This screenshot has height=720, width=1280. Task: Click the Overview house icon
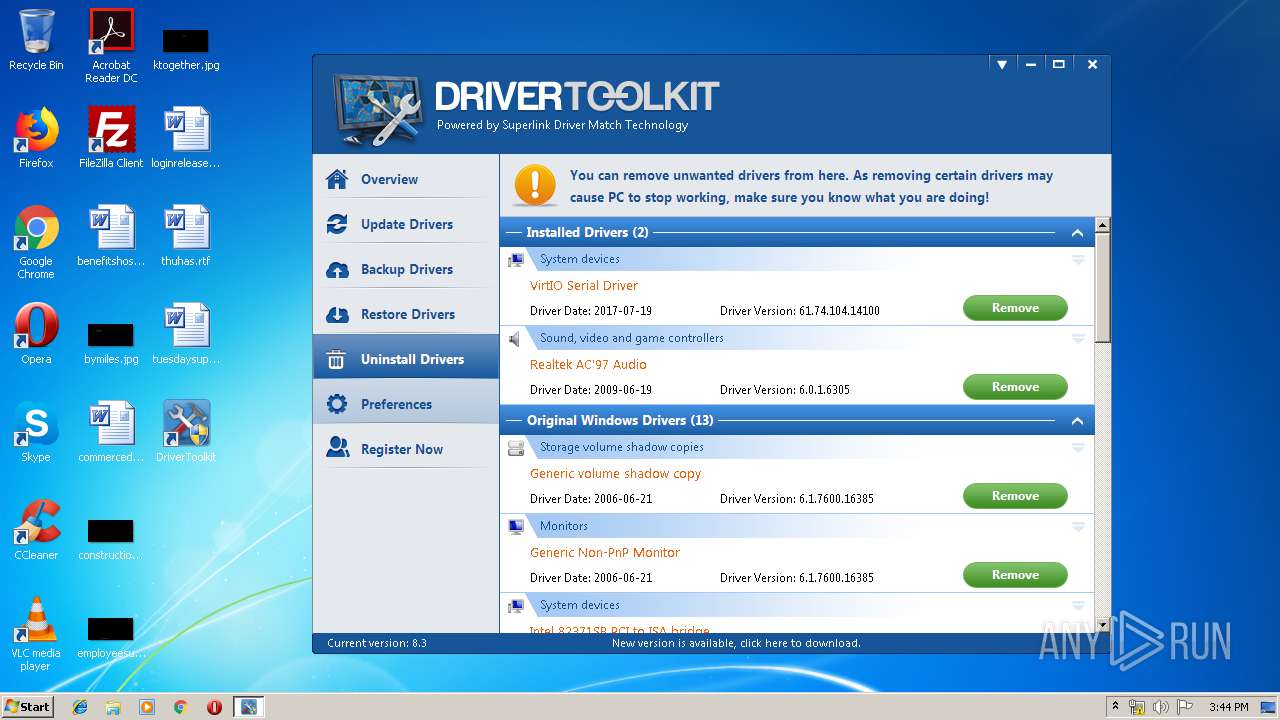(337, 179)
